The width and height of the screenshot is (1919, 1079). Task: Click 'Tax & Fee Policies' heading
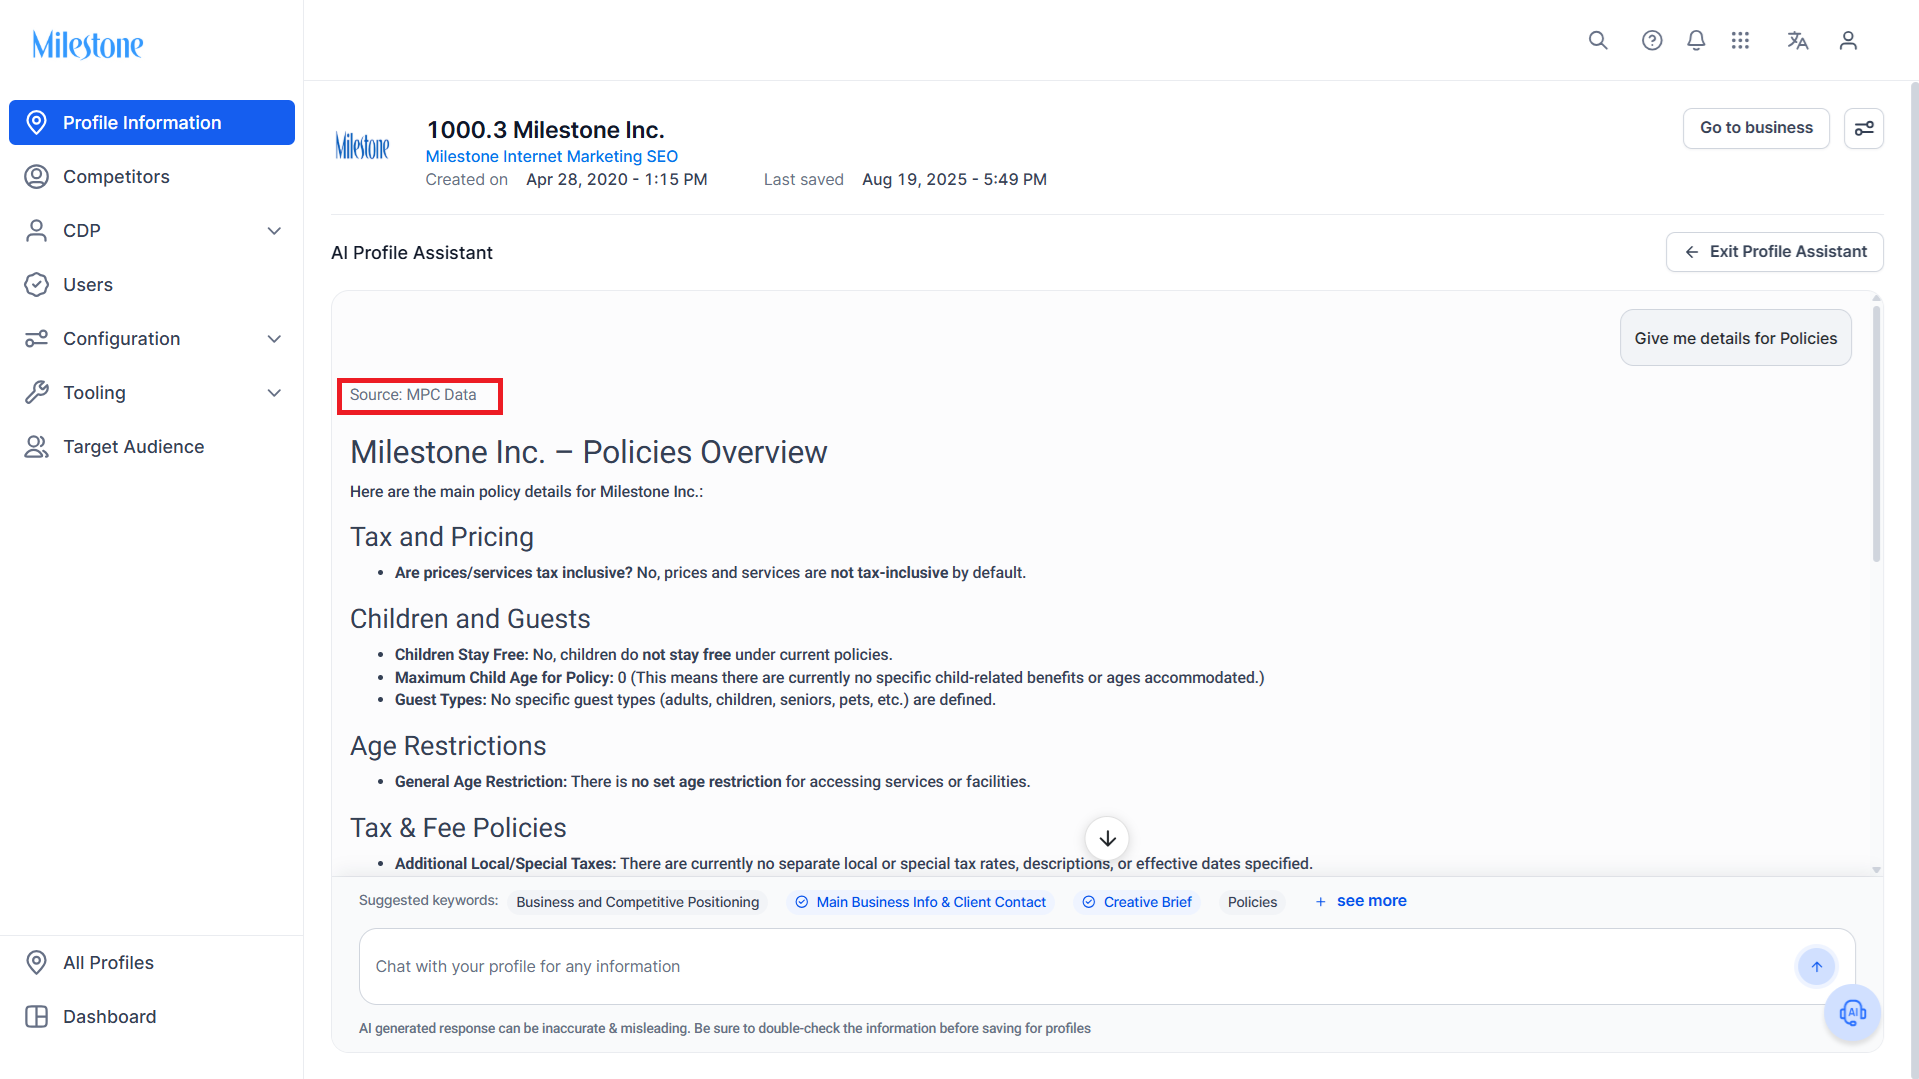point(458,828)
